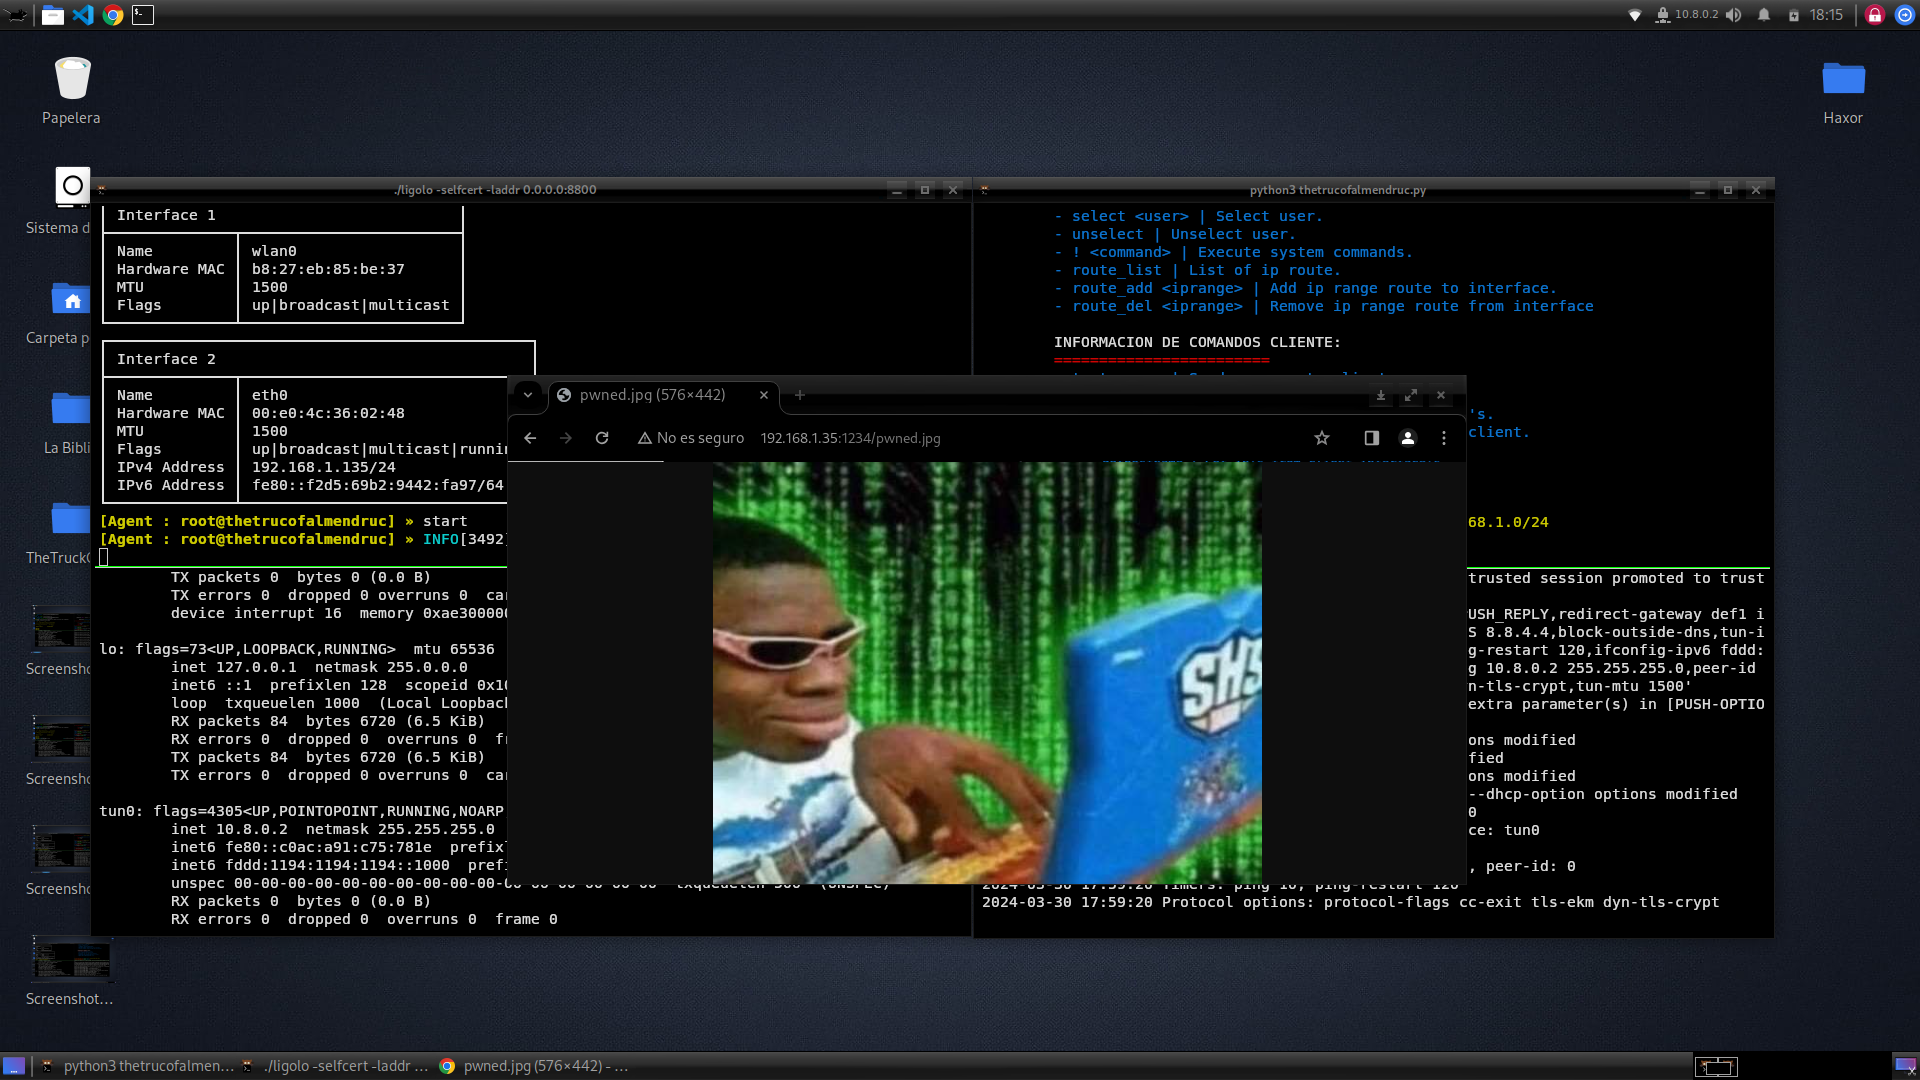Viewport: 1920px width, 1080px height.
Task: Click 'INFORMACION DE COMANDOS CLIENTE:' heading
Action: click(x=1197, y=342)
